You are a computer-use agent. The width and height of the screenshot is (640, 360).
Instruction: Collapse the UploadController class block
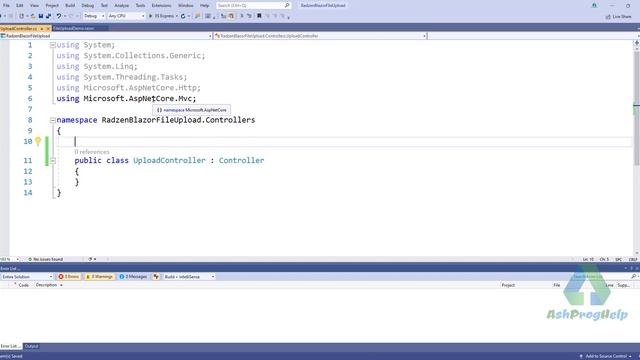(53, 160)
